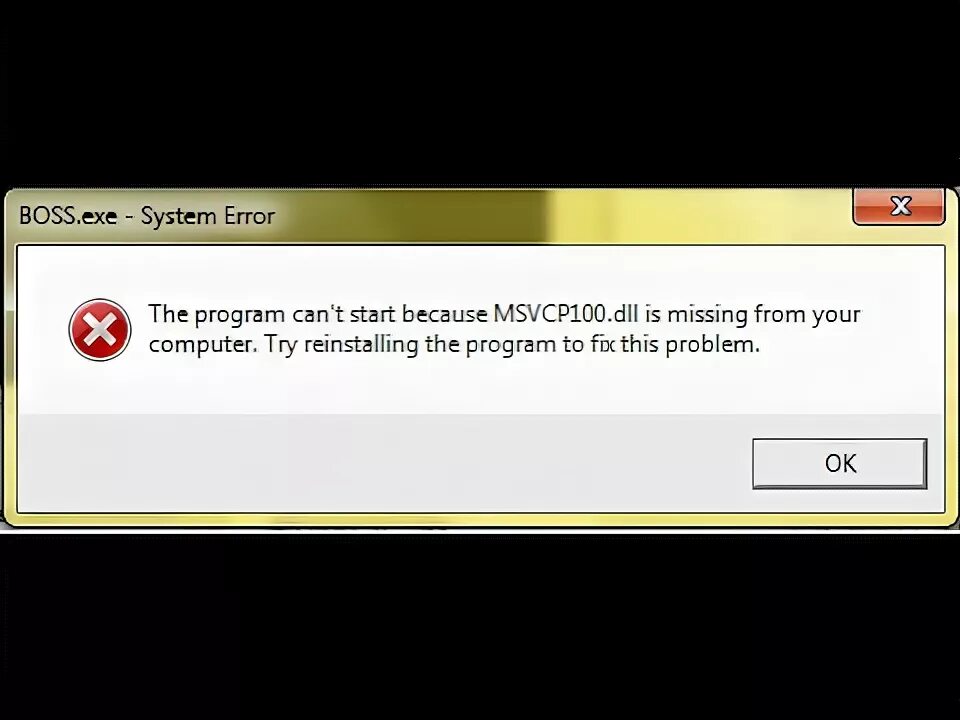Click the word "Try" in the message

coord(282,345)
